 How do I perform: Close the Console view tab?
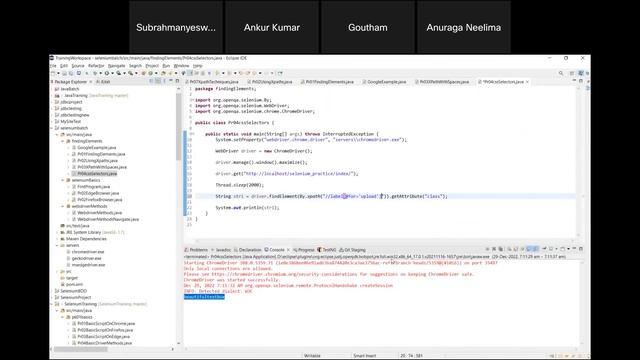[x=288, y=250]
